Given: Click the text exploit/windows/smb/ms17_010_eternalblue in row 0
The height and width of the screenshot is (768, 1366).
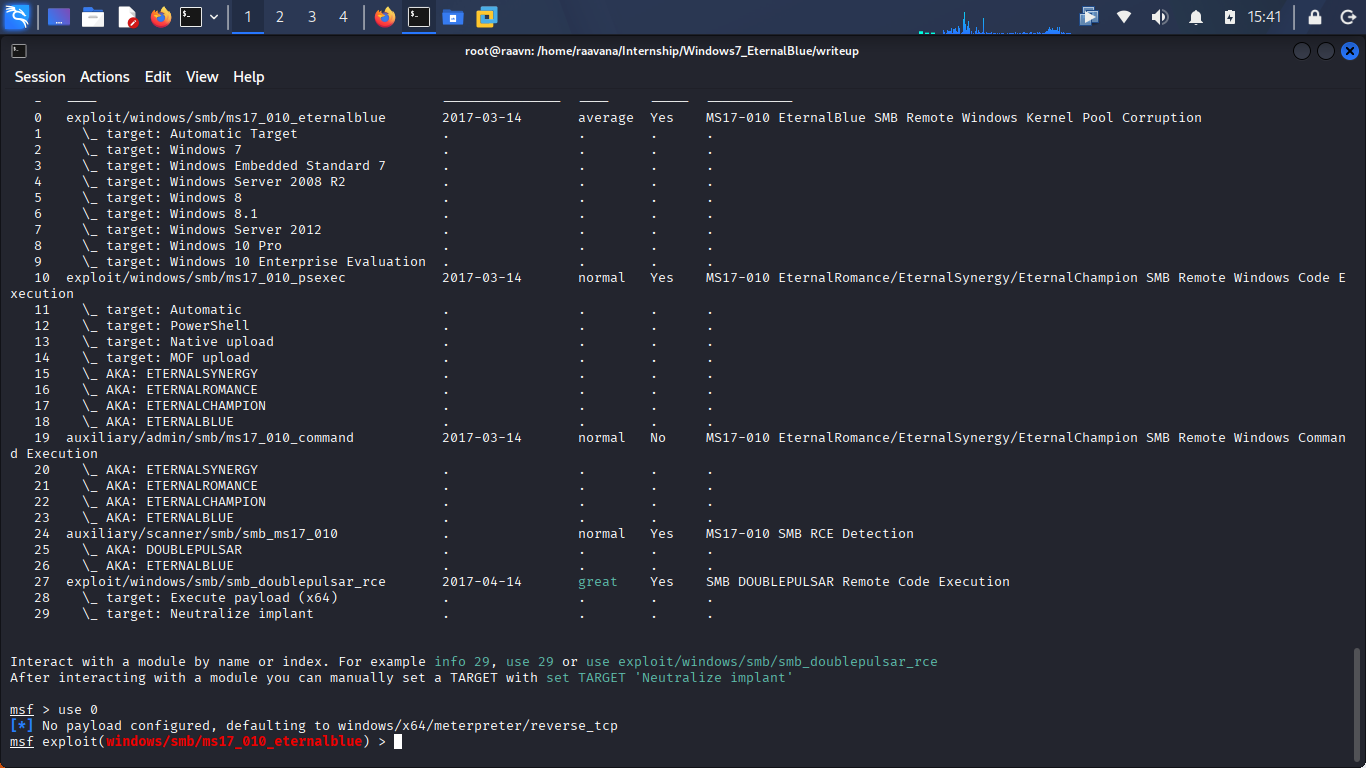Looking at the screenshot, I should tap(226, 118).
